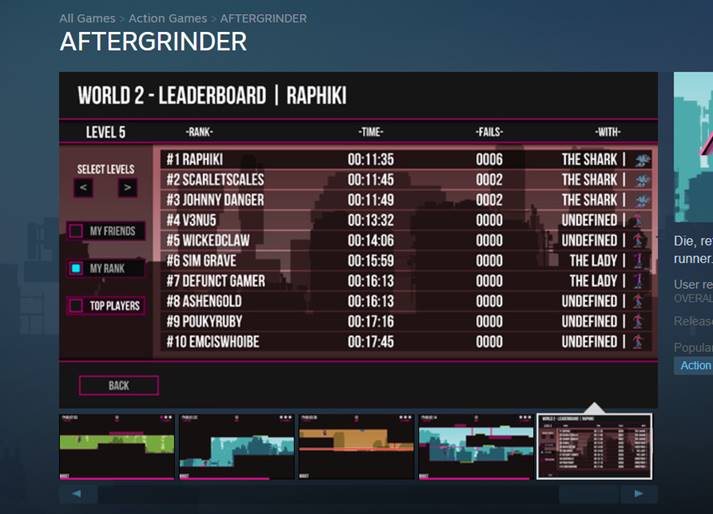Viewport: 713px width, 514px height.
Task: Click the character icon in Ashengold row
Action: click(x=637, y=301)
